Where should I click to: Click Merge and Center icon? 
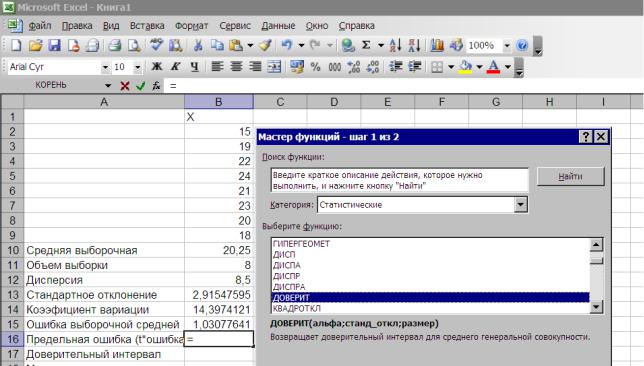point(274,67)
